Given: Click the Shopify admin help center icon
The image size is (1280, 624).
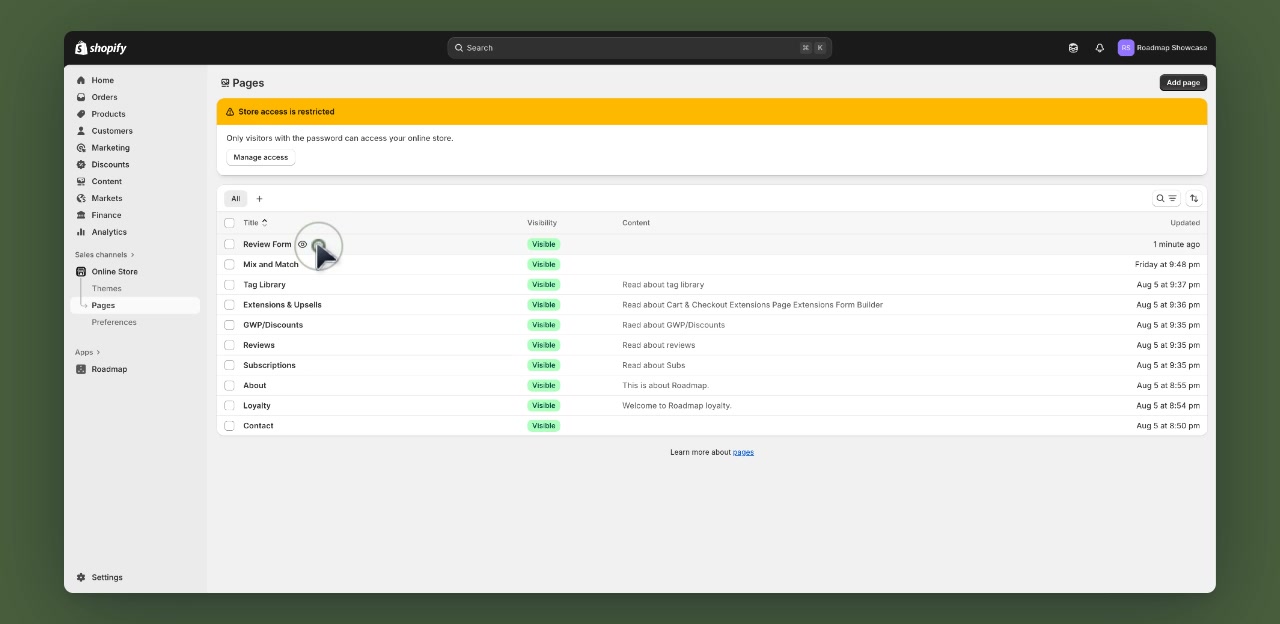Looking at the screenshot, I should pos(1073,47).
